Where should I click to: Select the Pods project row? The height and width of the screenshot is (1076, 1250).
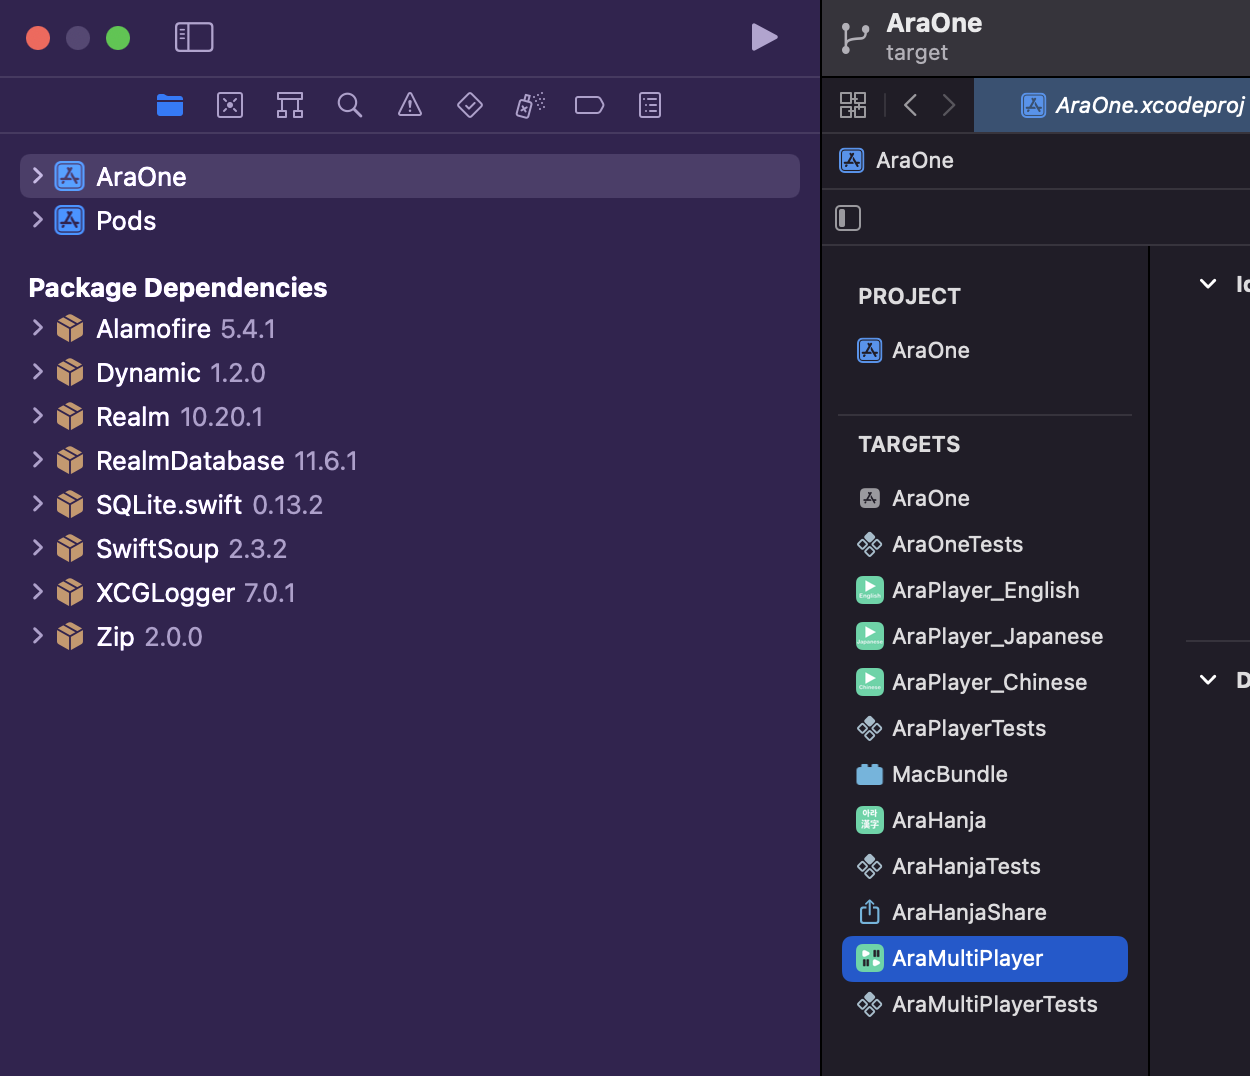point(410,220)
